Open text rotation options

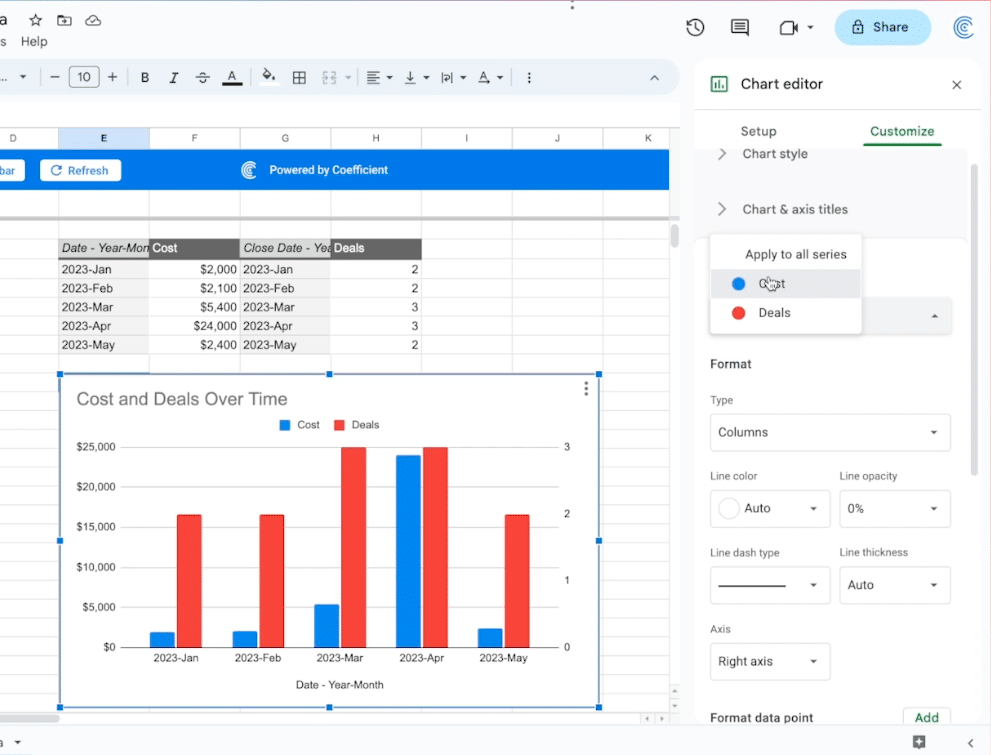490,77
